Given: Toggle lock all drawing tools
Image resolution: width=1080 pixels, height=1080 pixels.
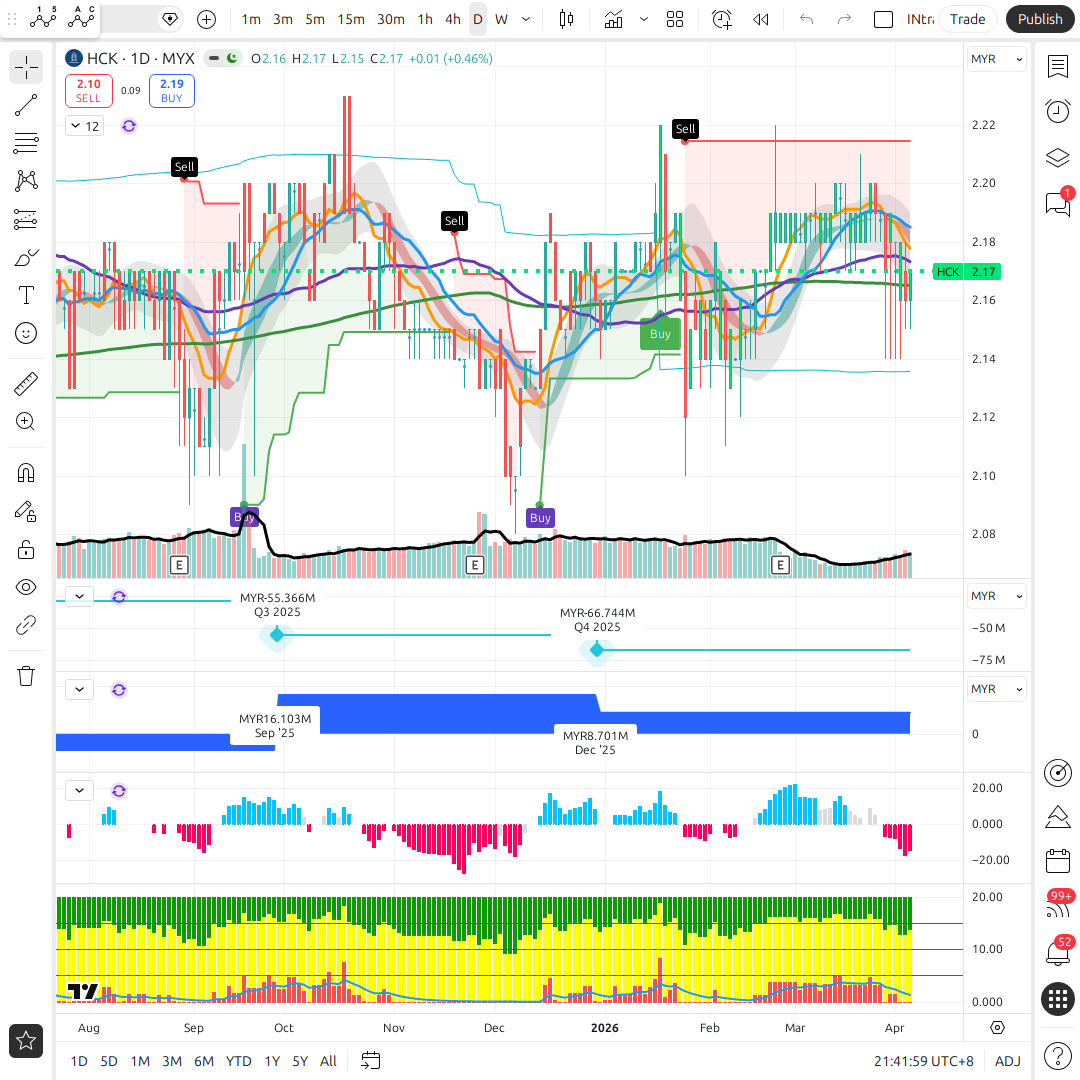Looking at the screenshot, I should tap(26, 550).
